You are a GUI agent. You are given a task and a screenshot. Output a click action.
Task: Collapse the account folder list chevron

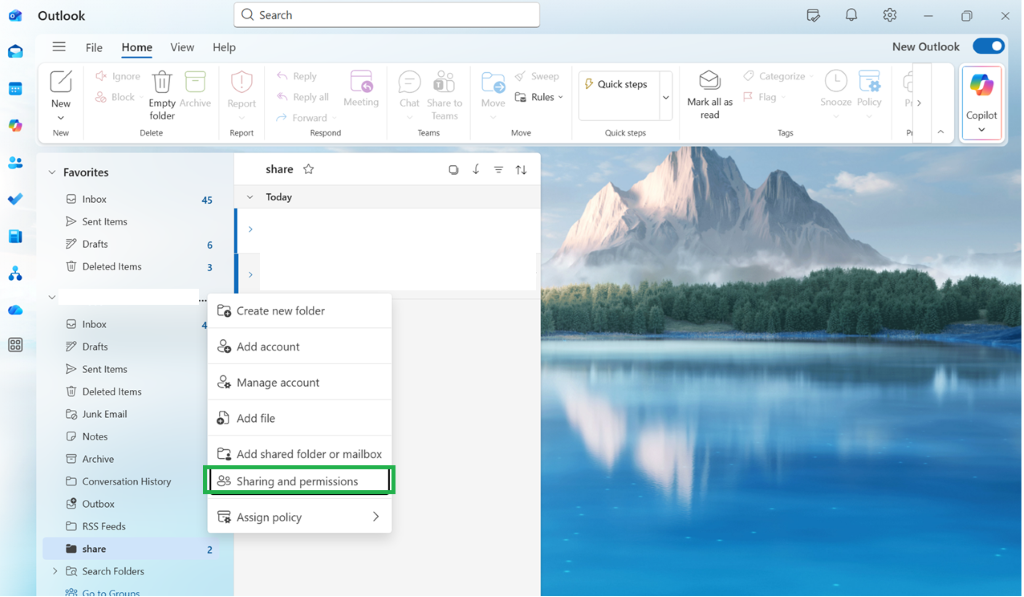coord(52,297)
